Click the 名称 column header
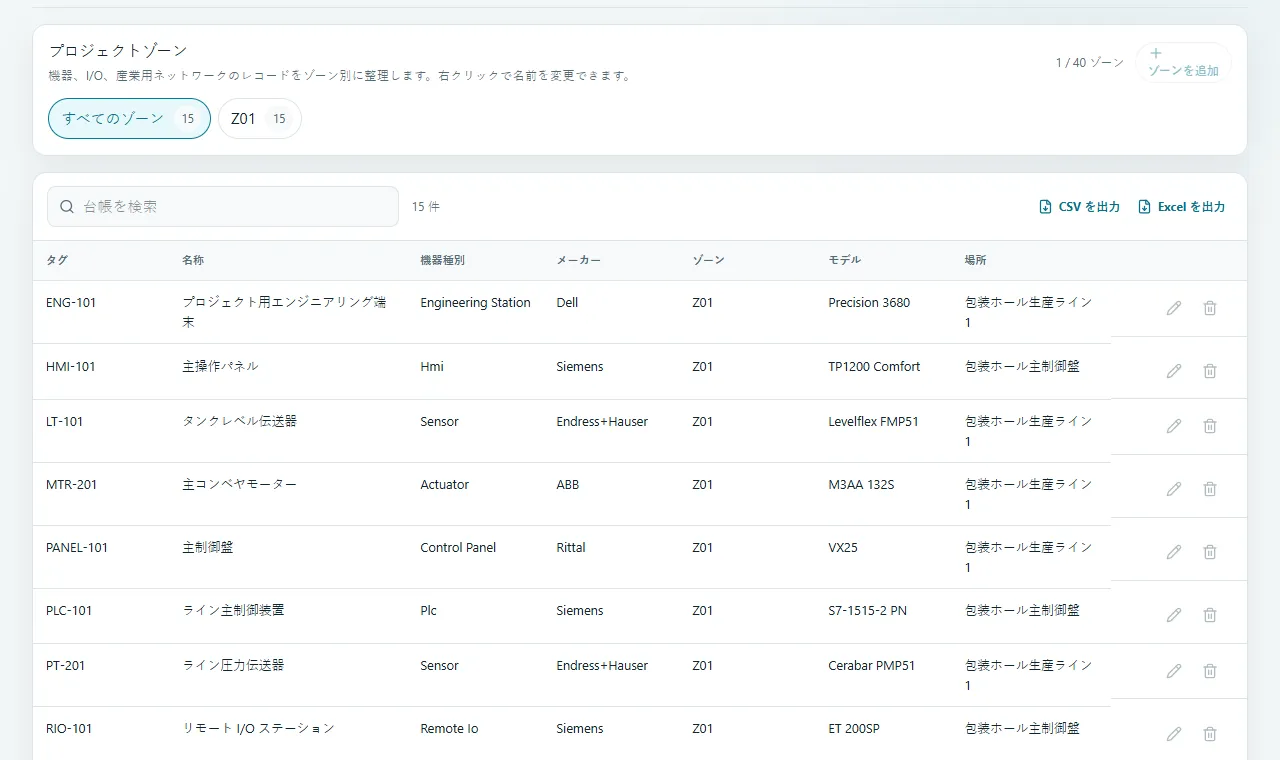The image size is (1280, 760). click(x=193, y=260)
